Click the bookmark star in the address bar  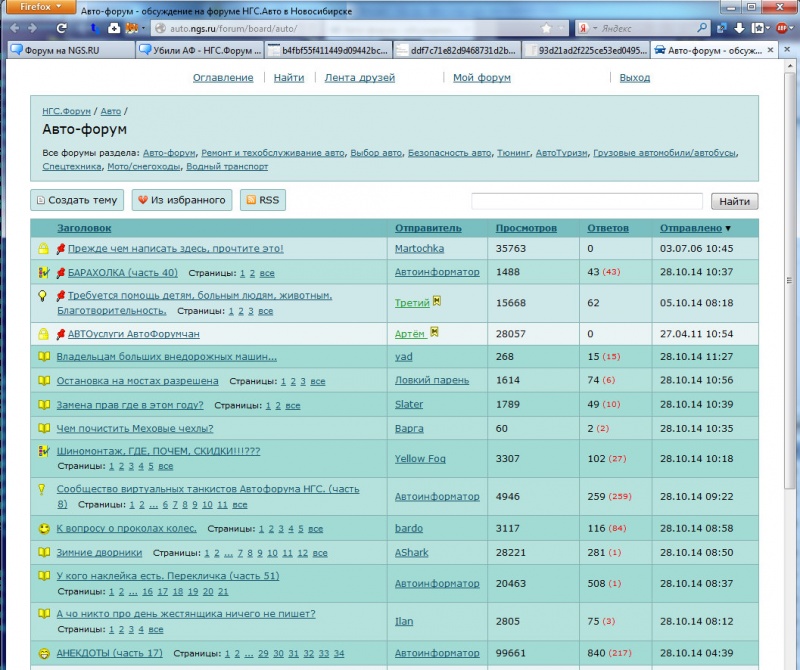pyautogui.click(x=546, y=29)
